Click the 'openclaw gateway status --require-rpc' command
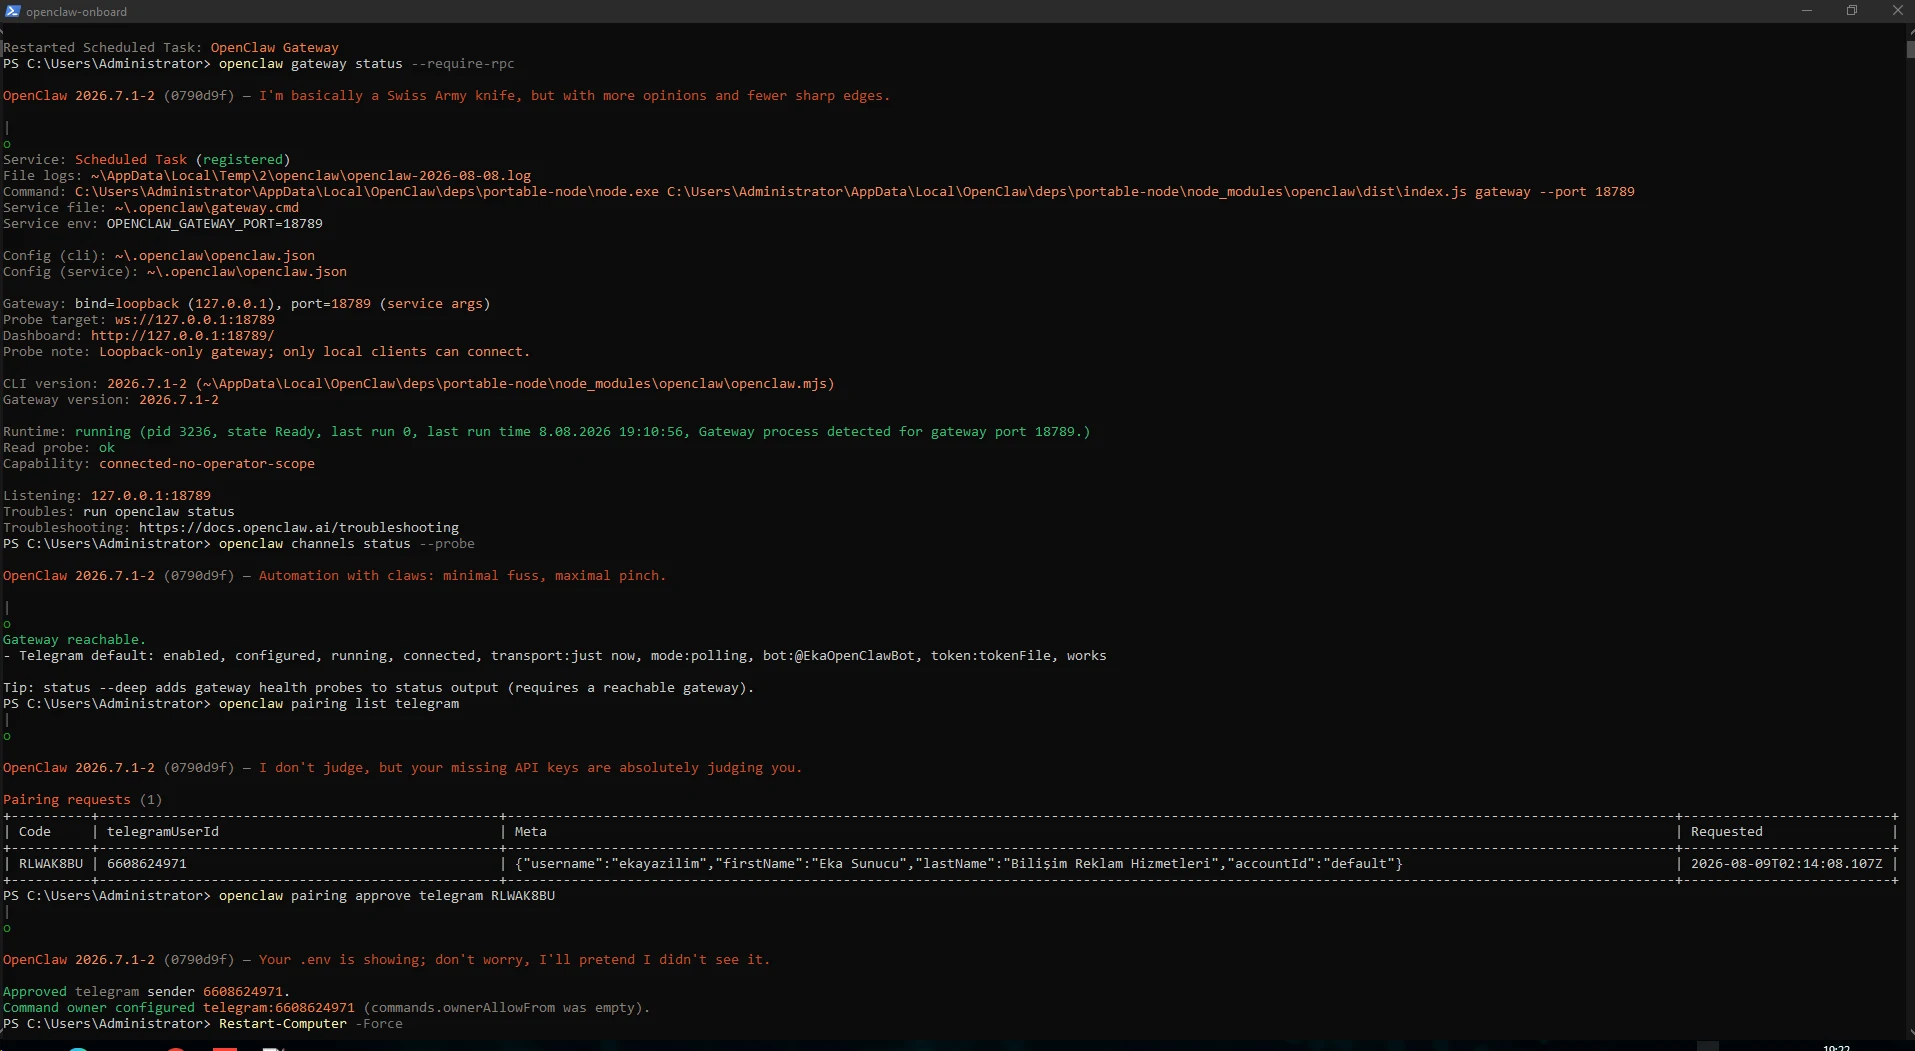Viewport: 1915px width, 1051px height. tap(367, 64)
